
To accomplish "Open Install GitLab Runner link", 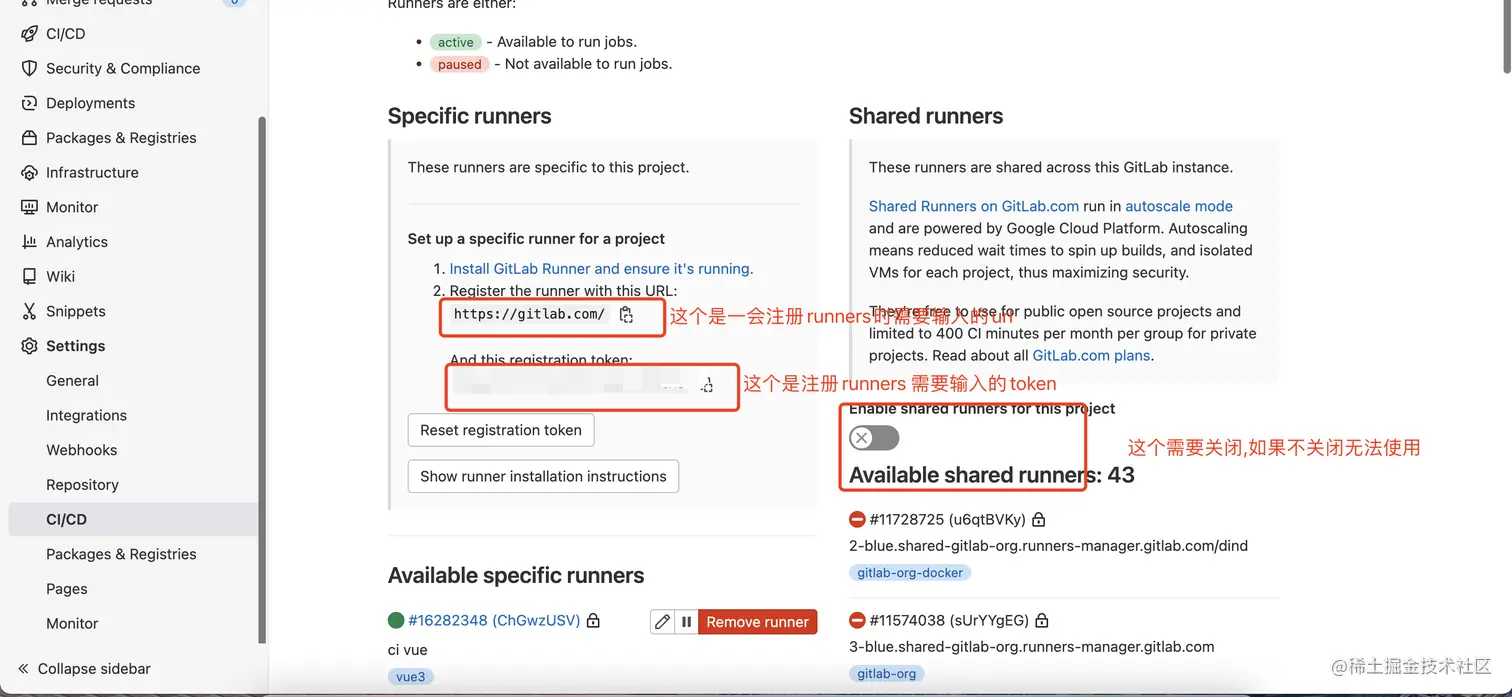I will coord(601,269).
